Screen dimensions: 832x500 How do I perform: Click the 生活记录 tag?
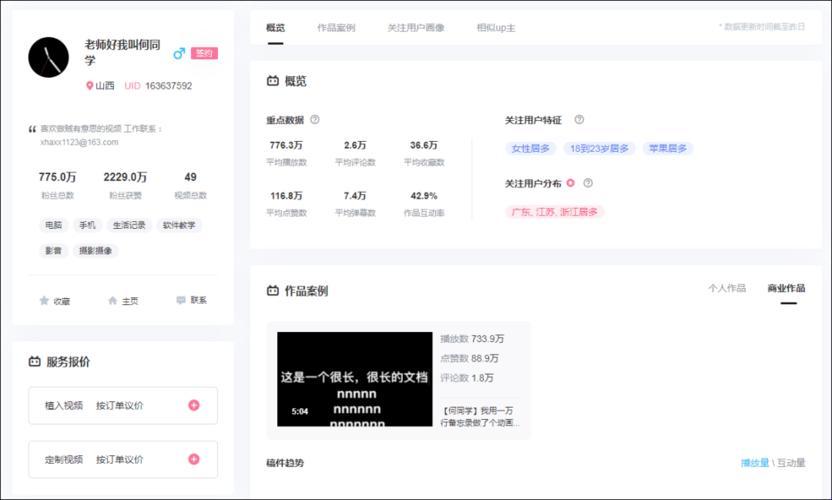129,225
